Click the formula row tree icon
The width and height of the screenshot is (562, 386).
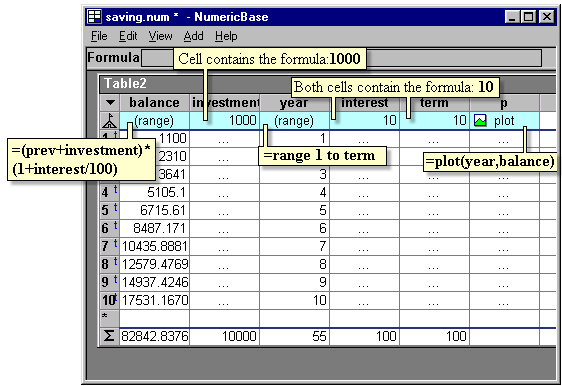109,121
